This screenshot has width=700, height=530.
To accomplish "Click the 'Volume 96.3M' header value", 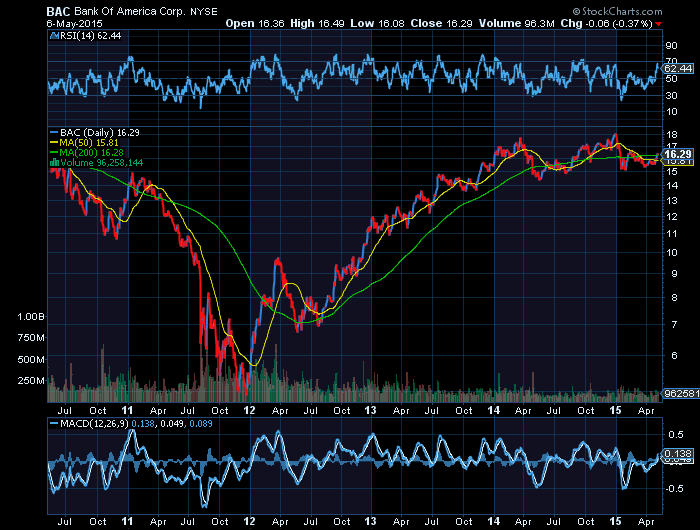I will click(x=517, y=24).
